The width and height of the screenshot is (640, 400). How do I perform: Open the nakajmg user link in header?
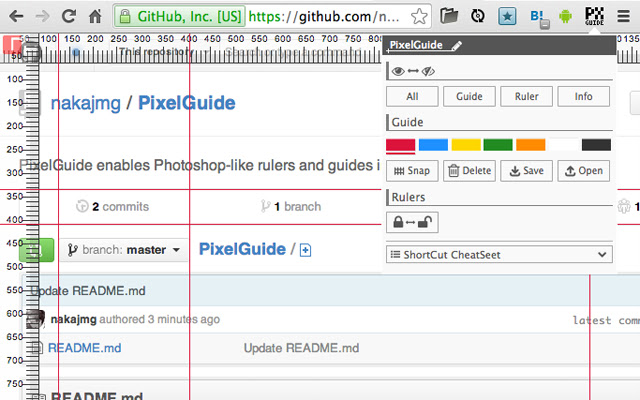(x=86, y=103)
